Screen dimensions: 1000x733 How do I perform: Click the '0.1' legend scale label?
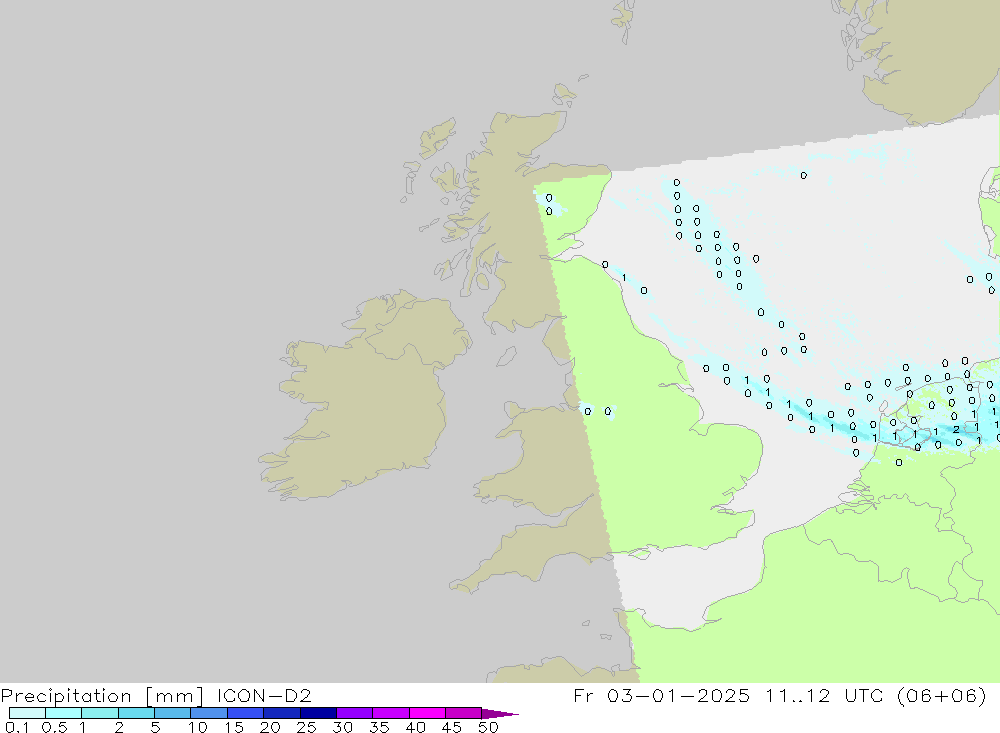click(x=17, y=727)
